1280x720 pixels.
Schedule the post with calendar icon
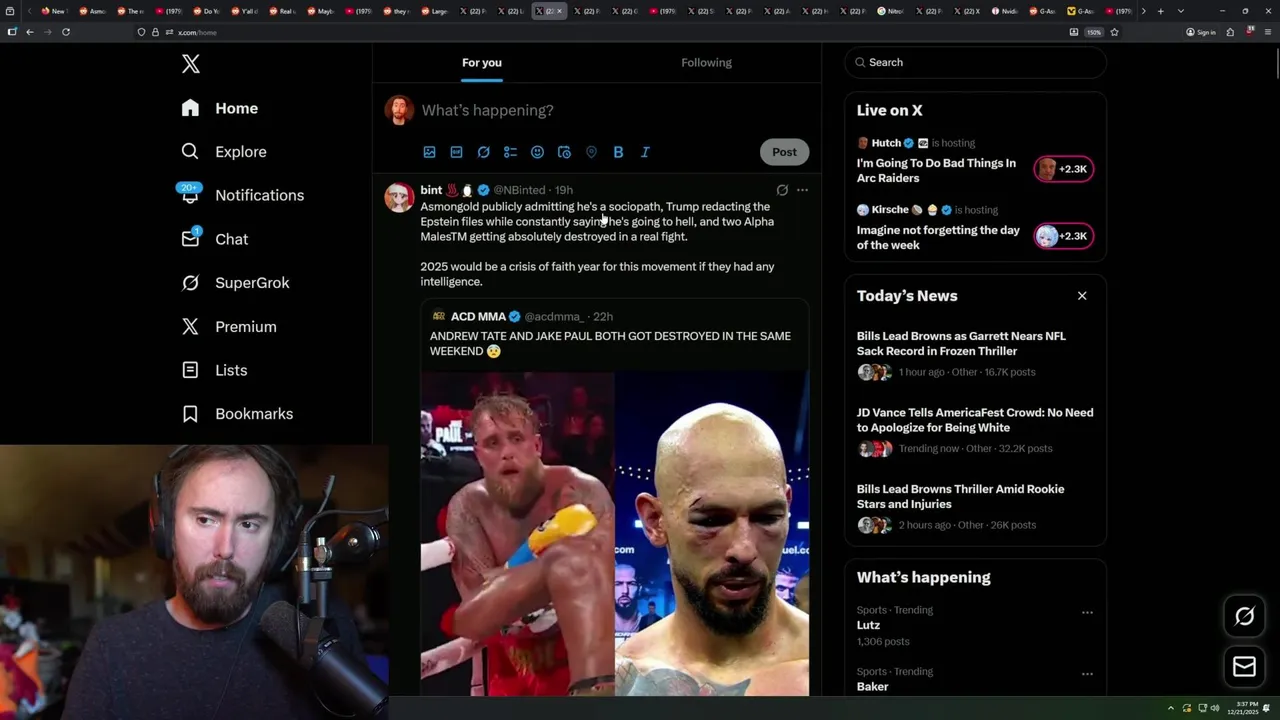564,152
